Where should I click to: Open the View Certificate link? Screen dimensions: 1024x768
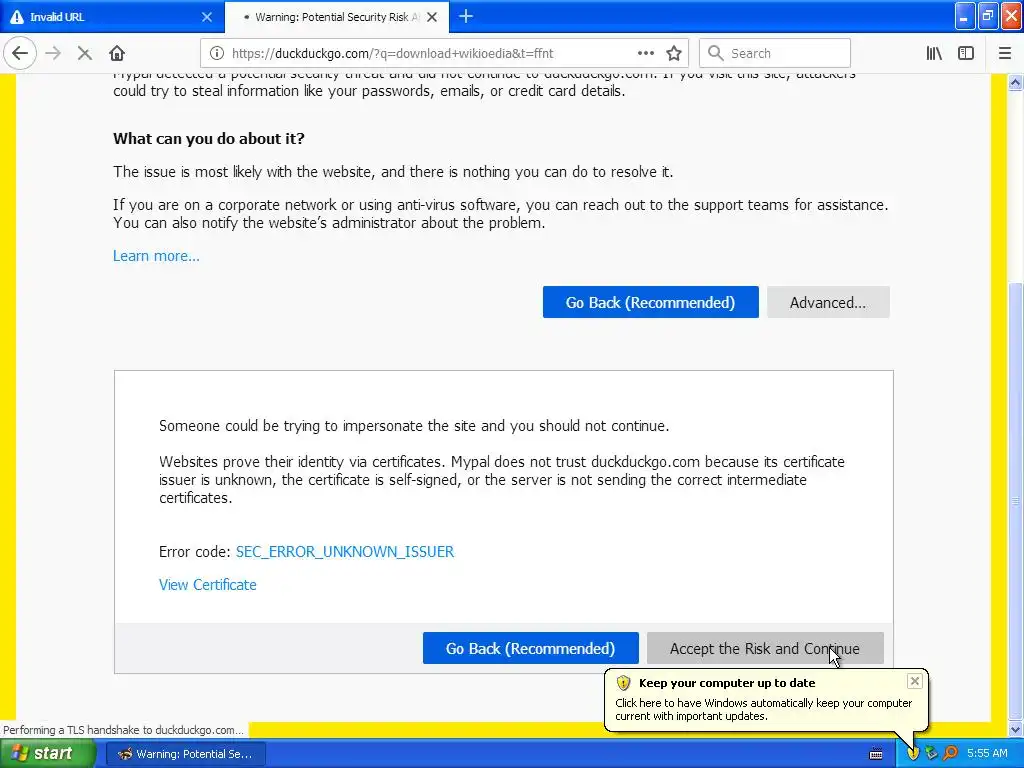click(208, 584)
